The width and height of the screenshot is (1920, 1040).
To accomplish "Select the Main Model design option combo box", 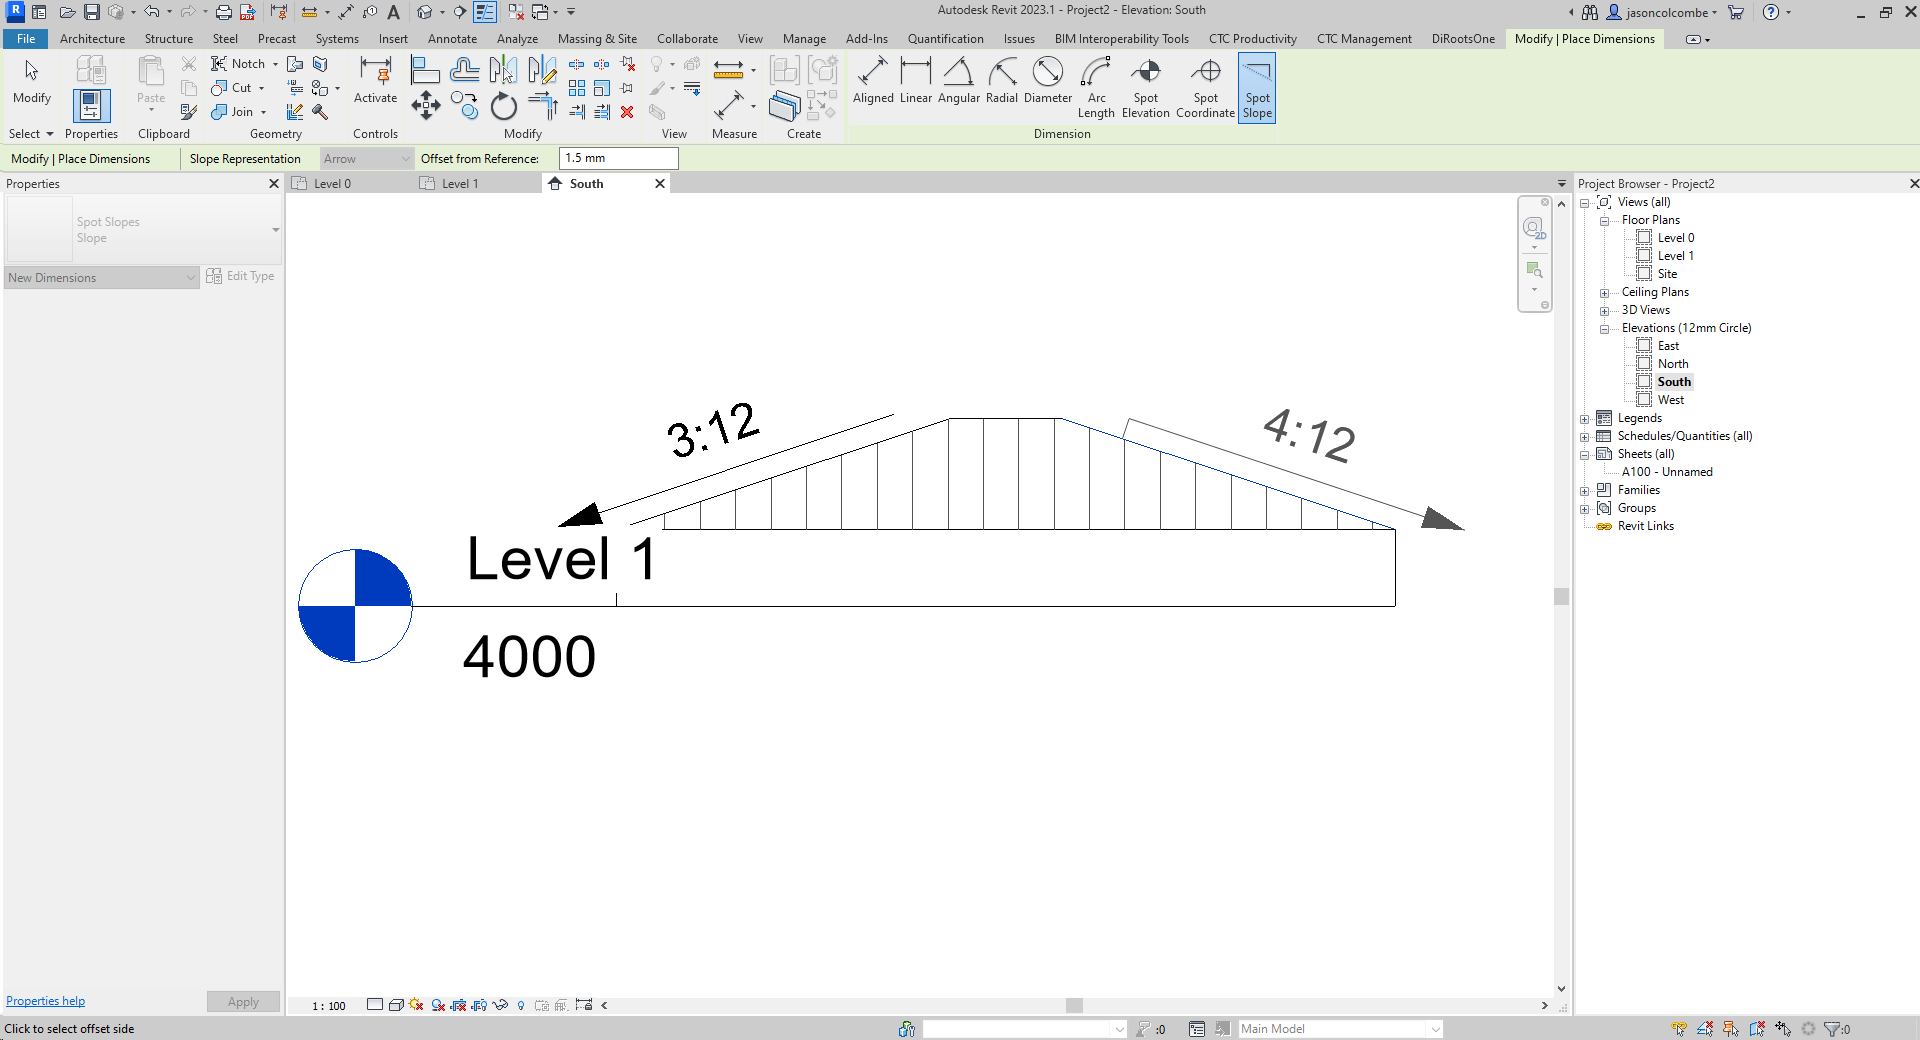I will pos(1338,1028).
